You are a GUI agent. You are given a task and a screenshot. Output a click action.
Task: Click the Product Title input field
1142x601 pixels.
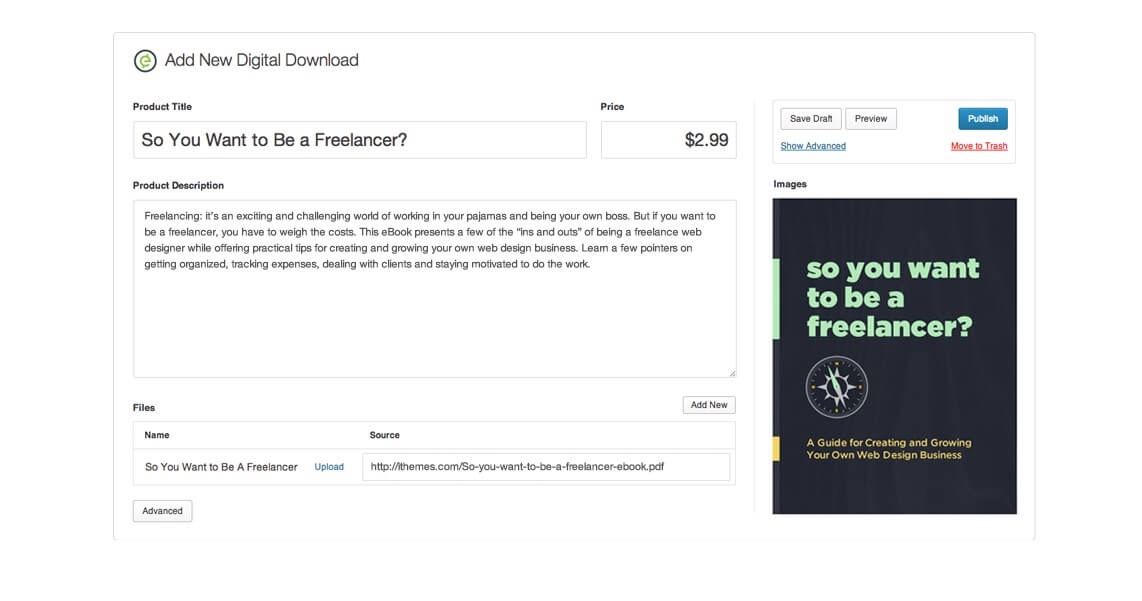[360, 140]
